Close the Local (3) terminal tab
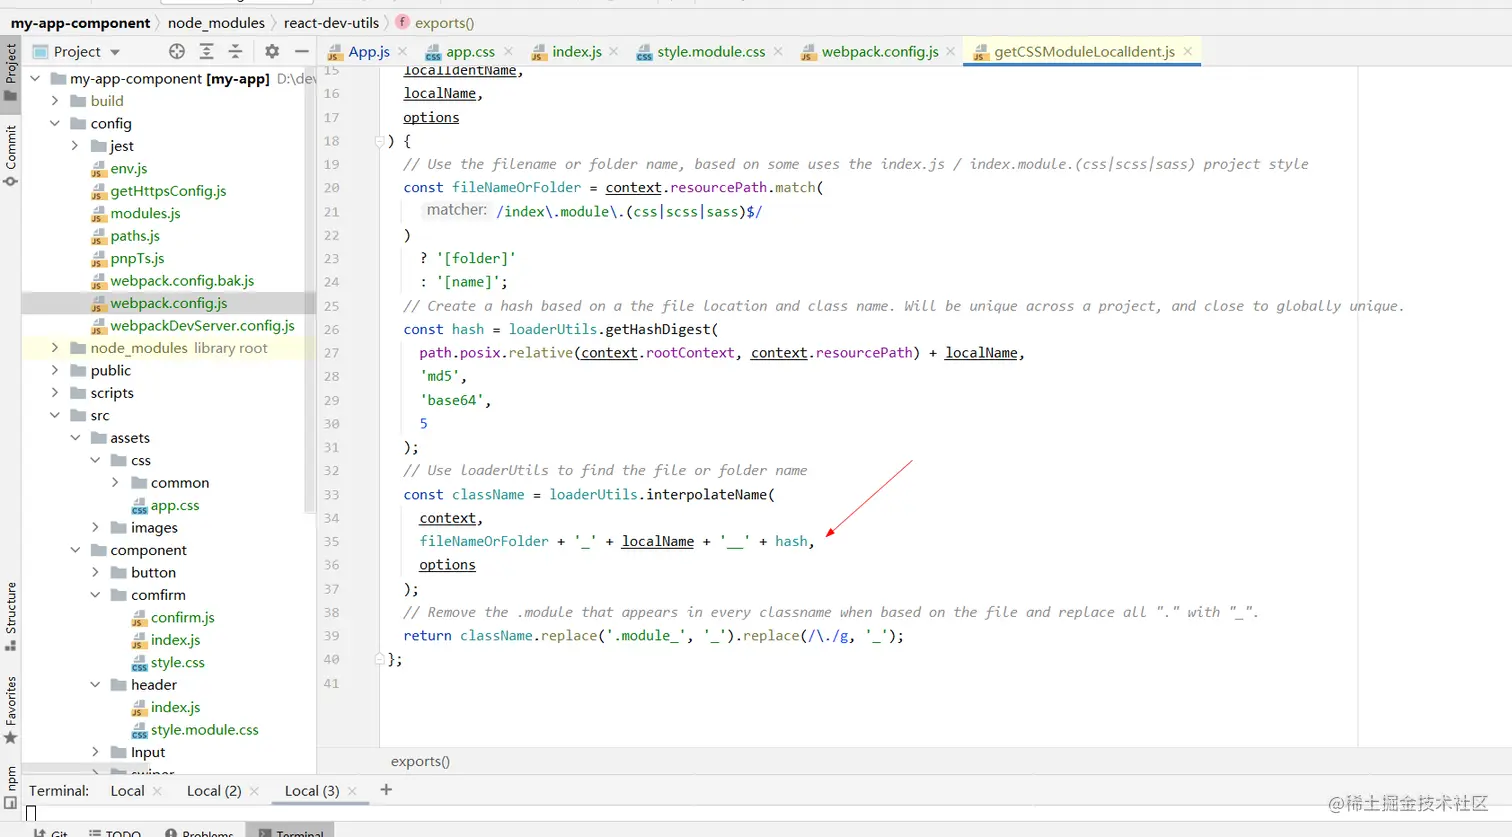Screen dimensions: 1512x837 (x=352, y=791)
